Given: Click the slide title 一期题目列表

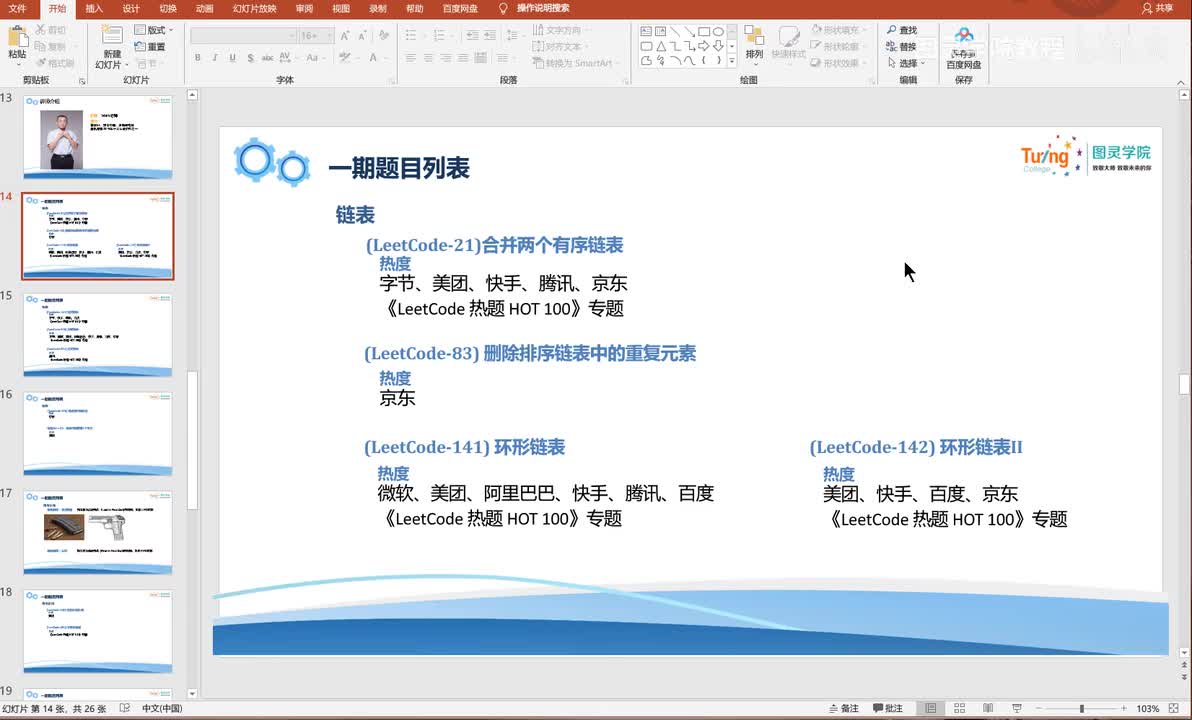Looking at the screenshot, I should click(399, 168).
